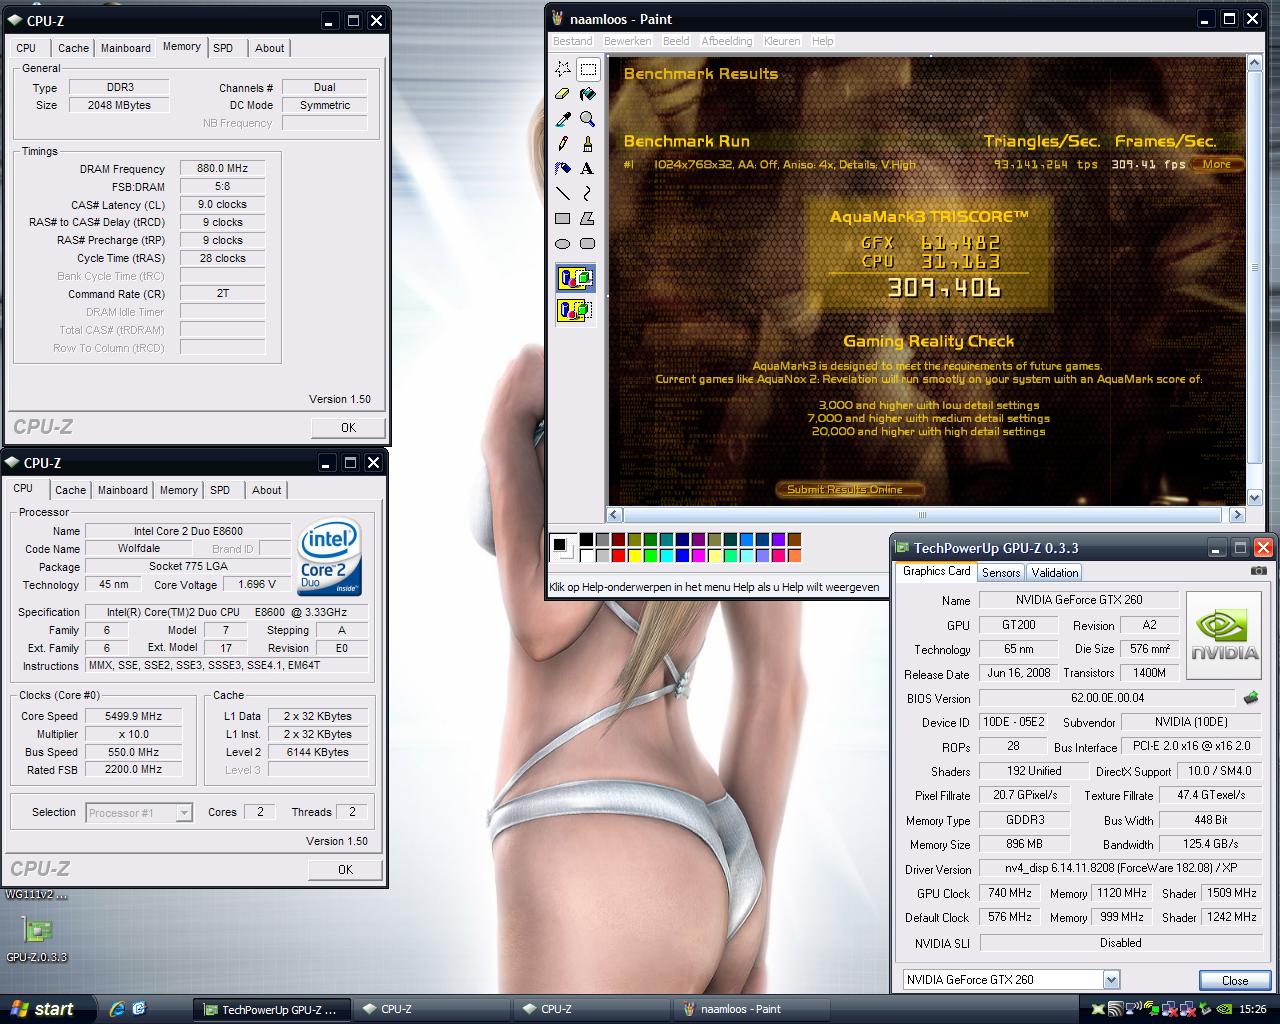Select the Text tool in Paint
This screenshot has width=1280, height=1024.
click(588, 168)
